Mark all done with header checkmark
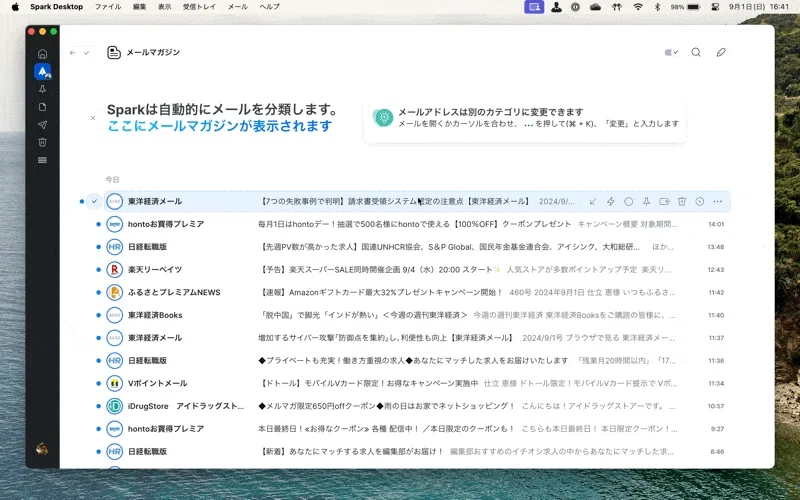The height and width of the screenshot is (500, 800). point(87,53)
